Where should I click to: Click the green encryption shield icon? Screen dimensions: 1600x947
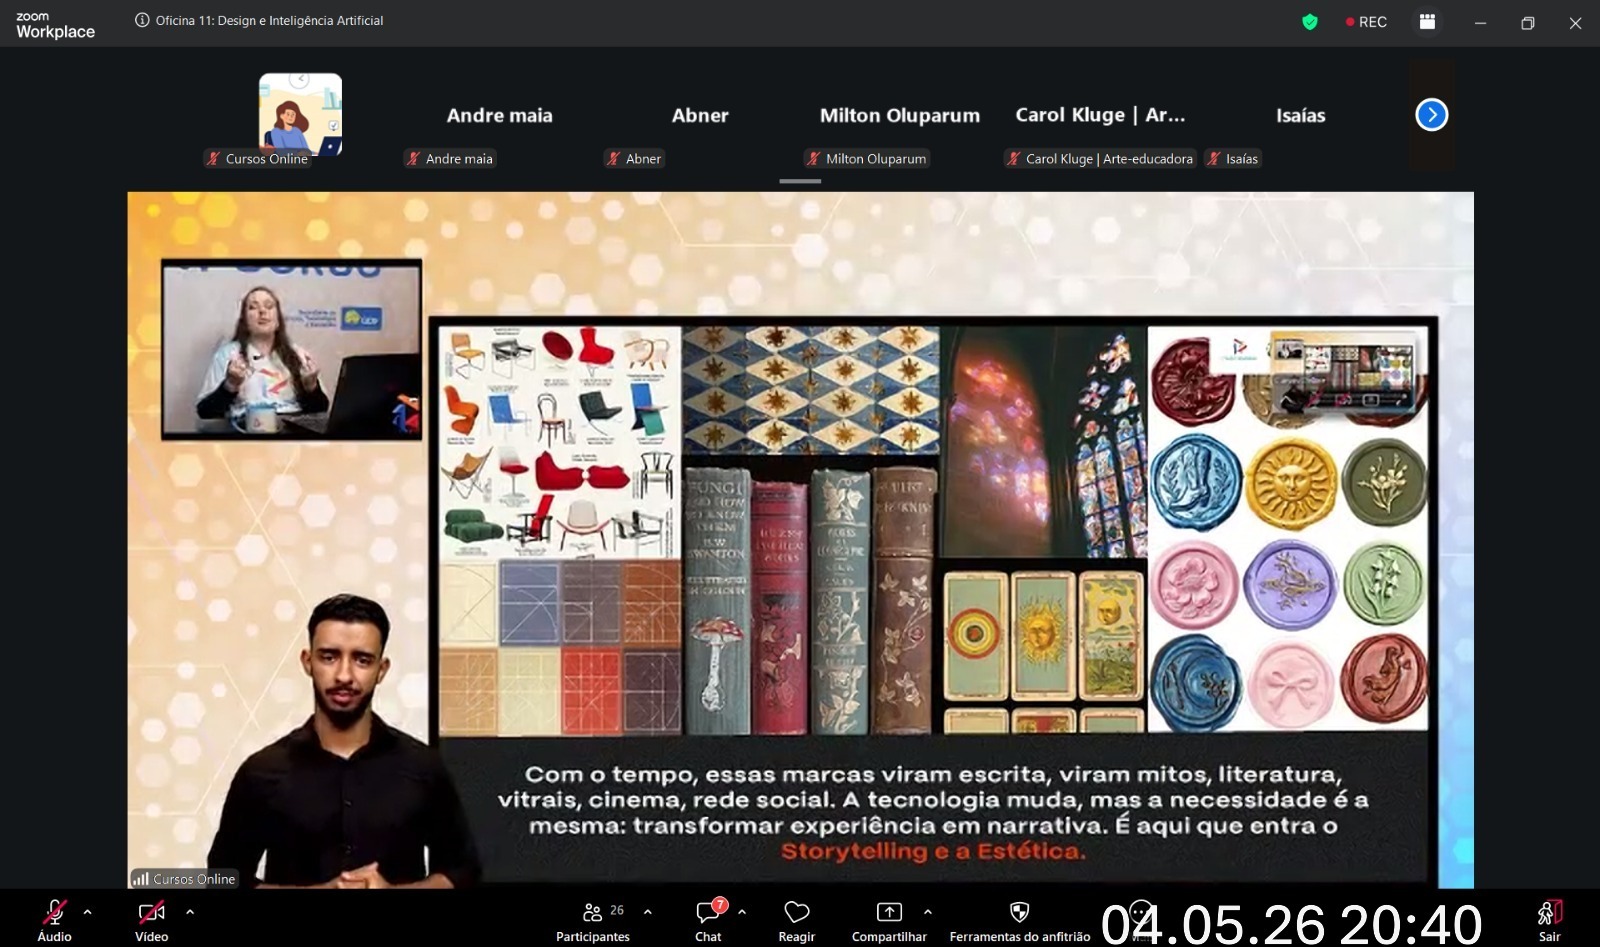[1309, 22]
